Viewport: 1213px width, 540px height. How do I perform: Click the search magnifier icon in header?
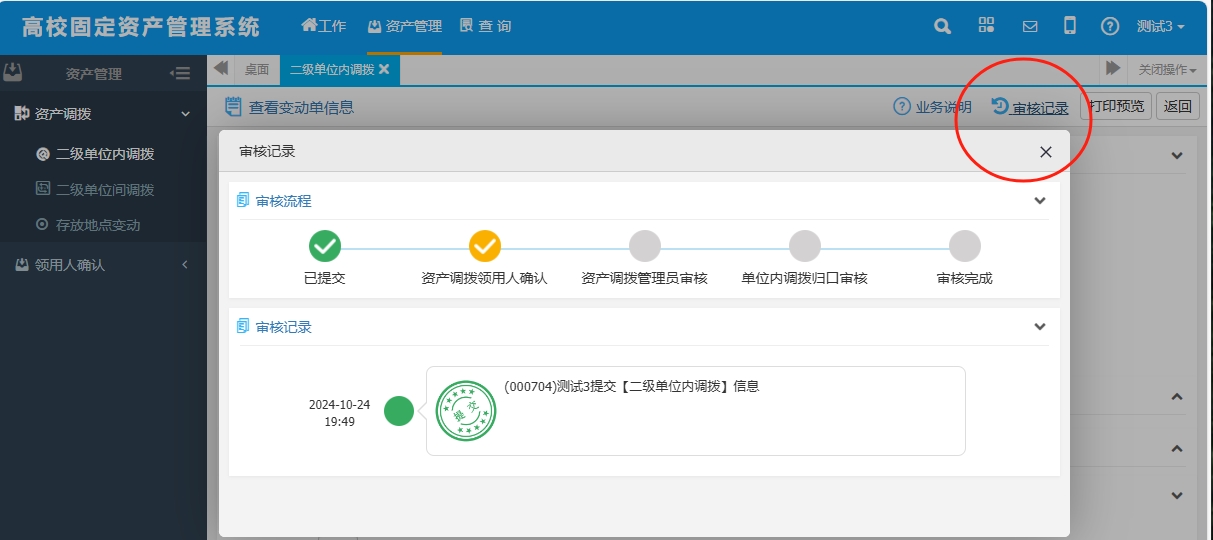[942, 27]
